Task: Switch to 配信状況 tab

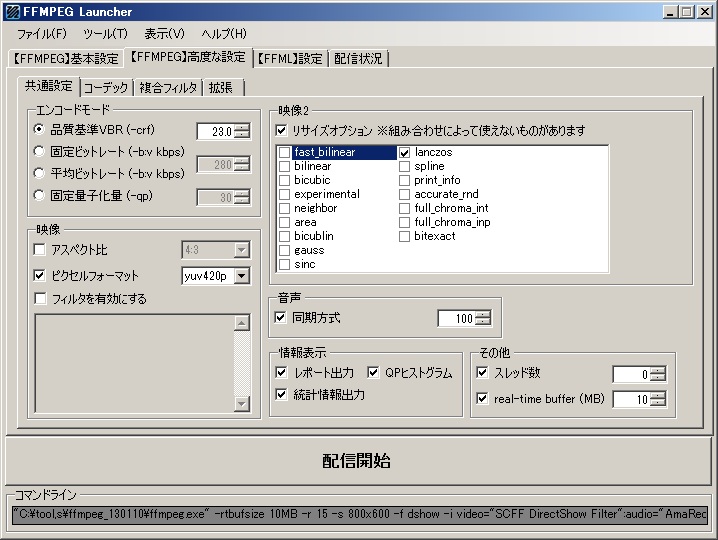Action: coord(358,59)
